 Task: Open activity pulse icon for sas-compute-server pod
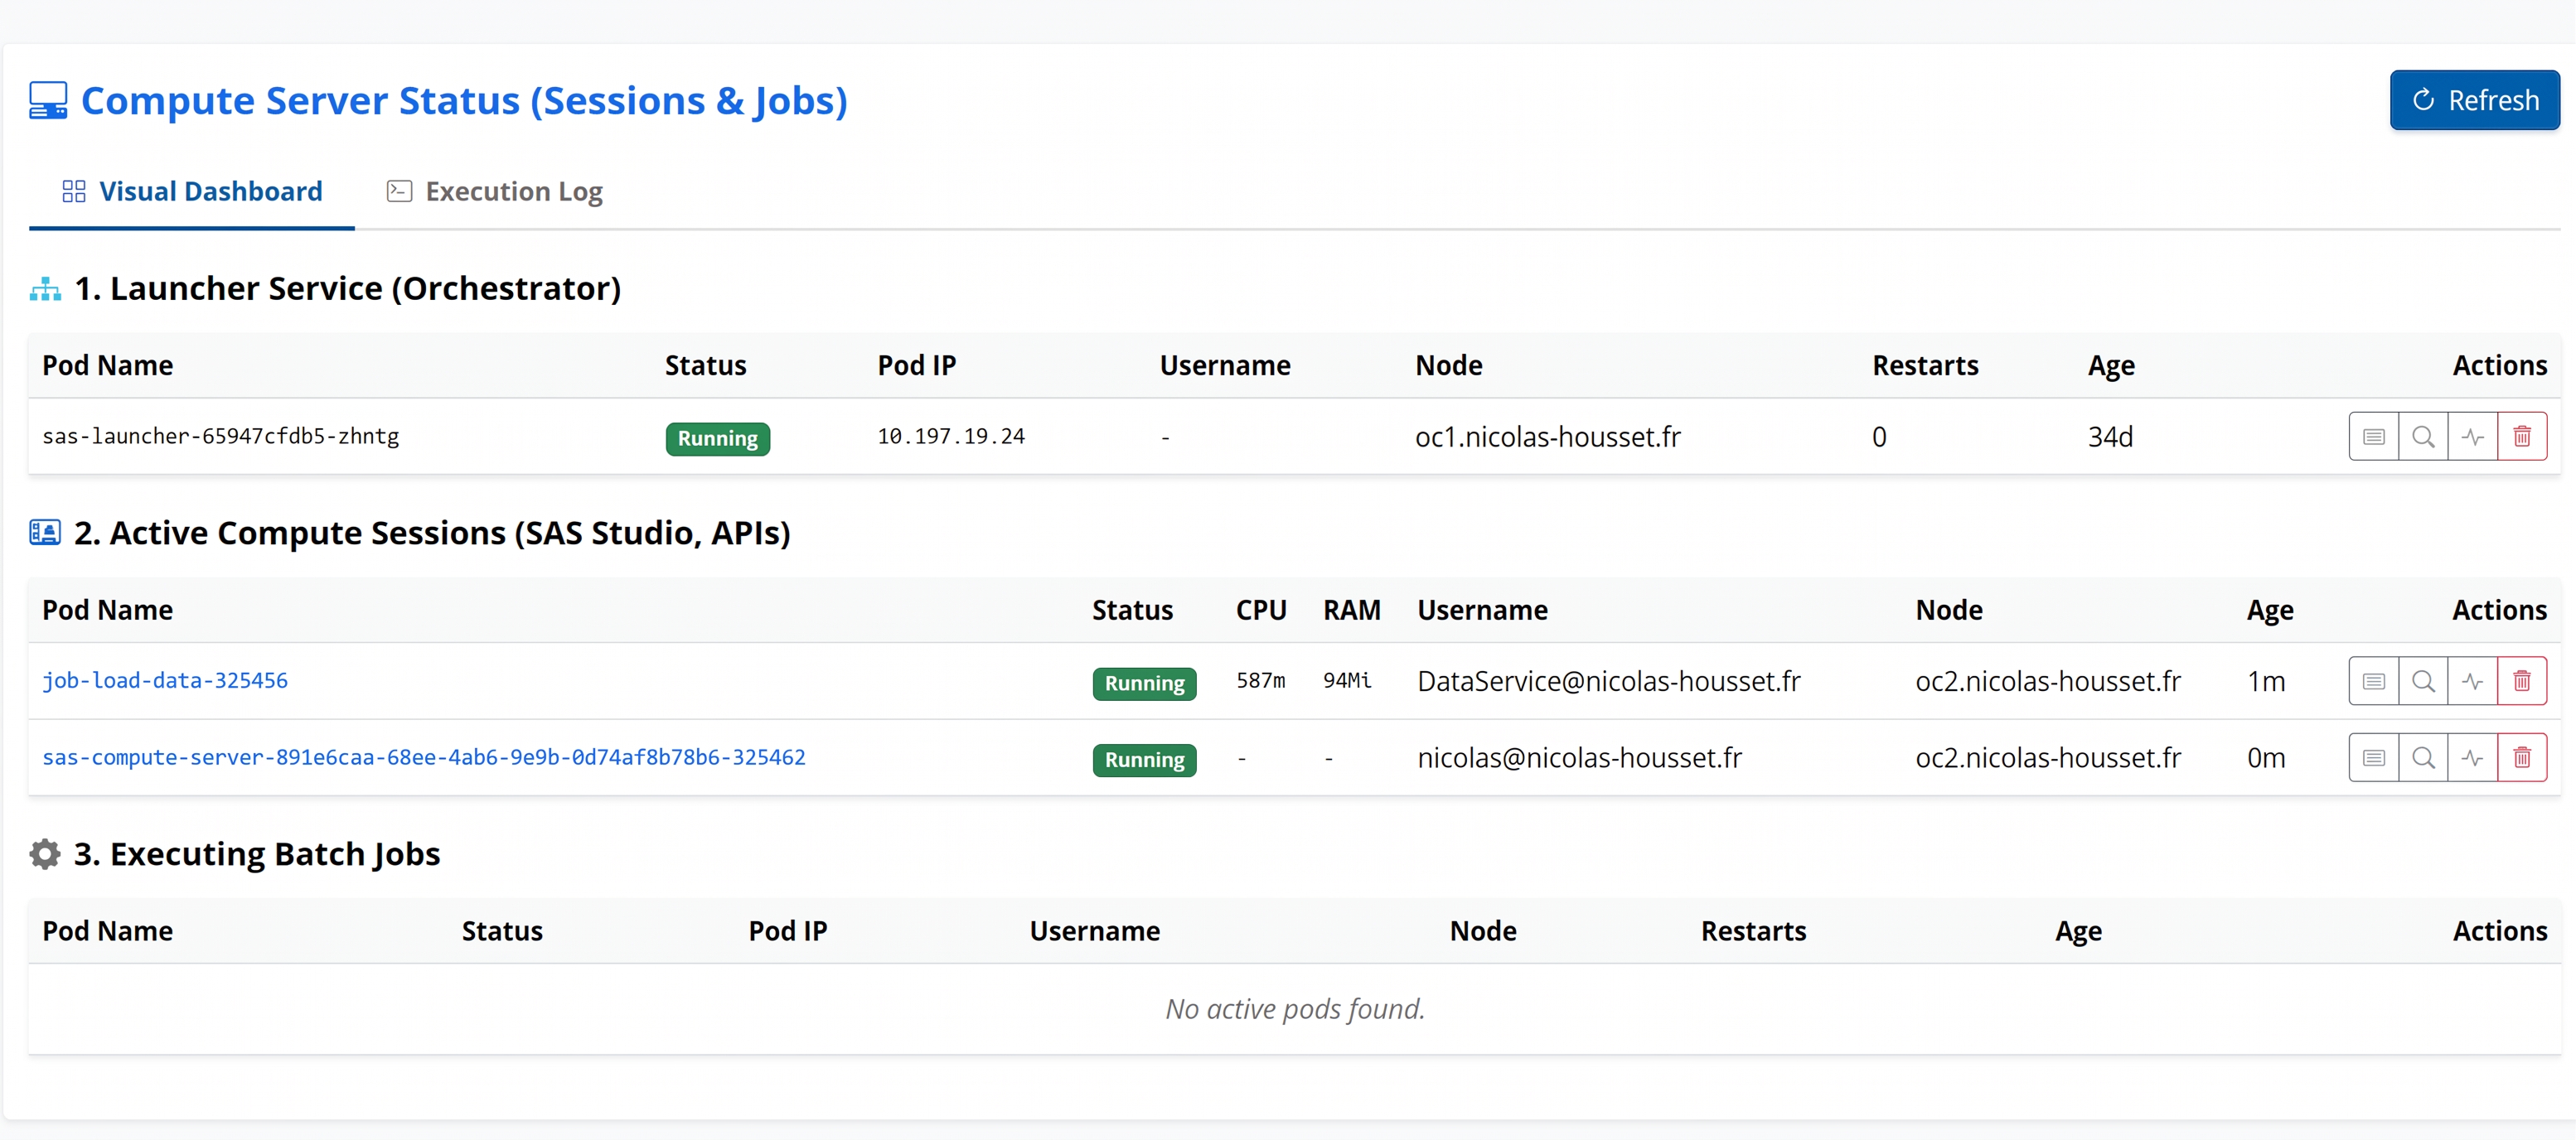coord(2472,758)
